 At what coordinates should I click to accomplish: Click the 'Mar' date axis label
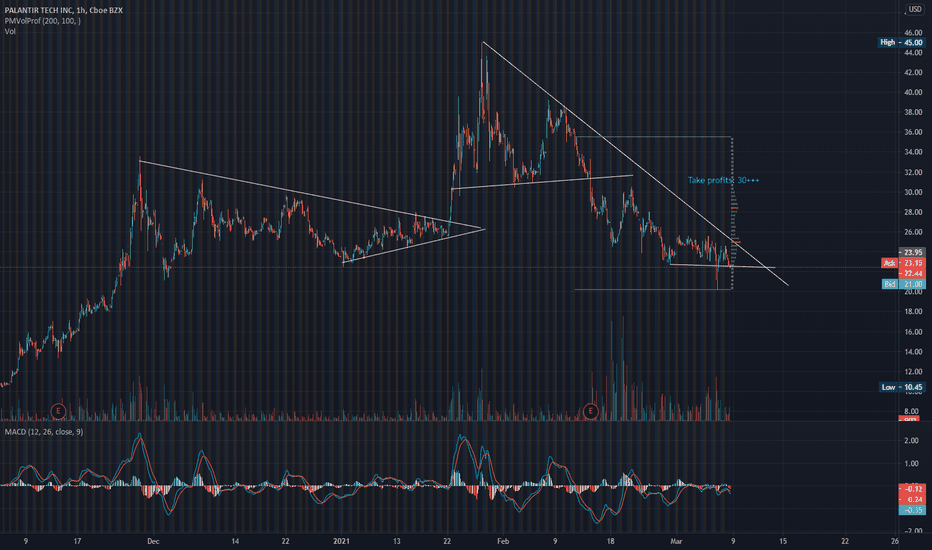(x=676, y=541)
